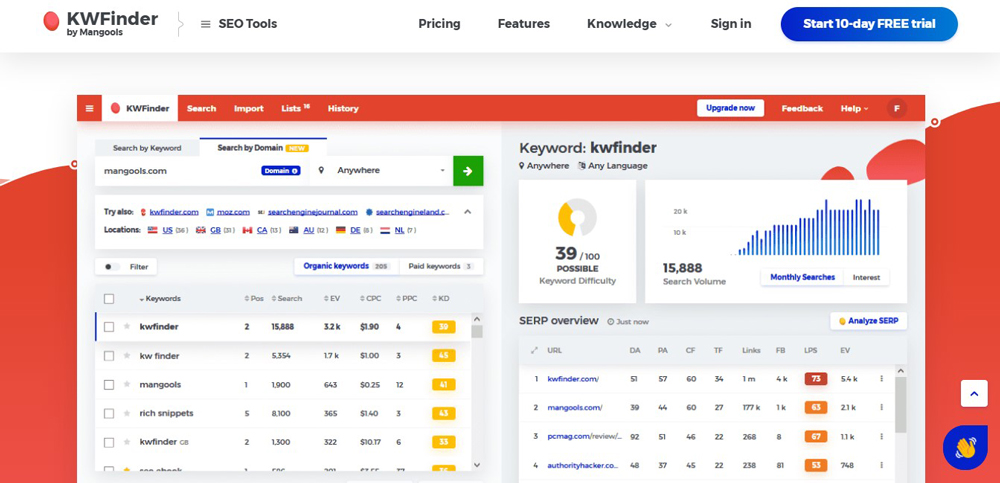Viewport: 1000px width, 483px height.
Task: Click the user avatar F icon
Action: point(897,108)
